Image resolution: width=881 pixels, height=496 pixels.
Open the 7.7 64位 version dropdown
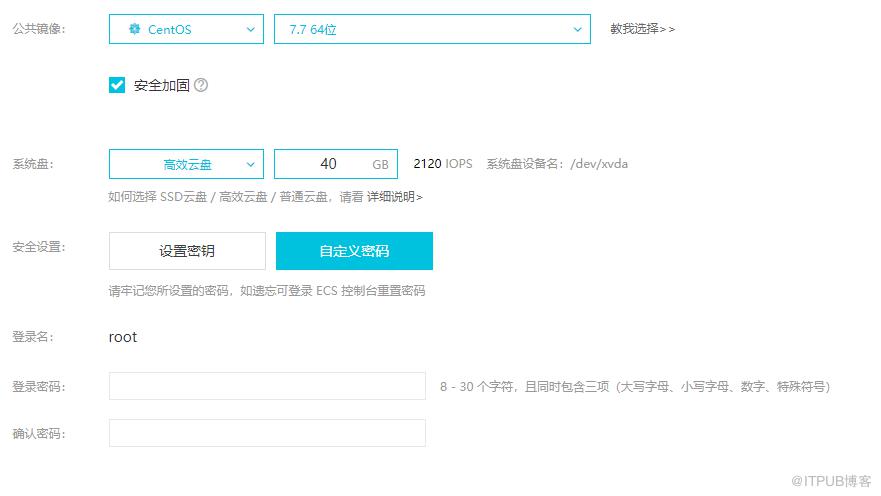pos(432,29)
